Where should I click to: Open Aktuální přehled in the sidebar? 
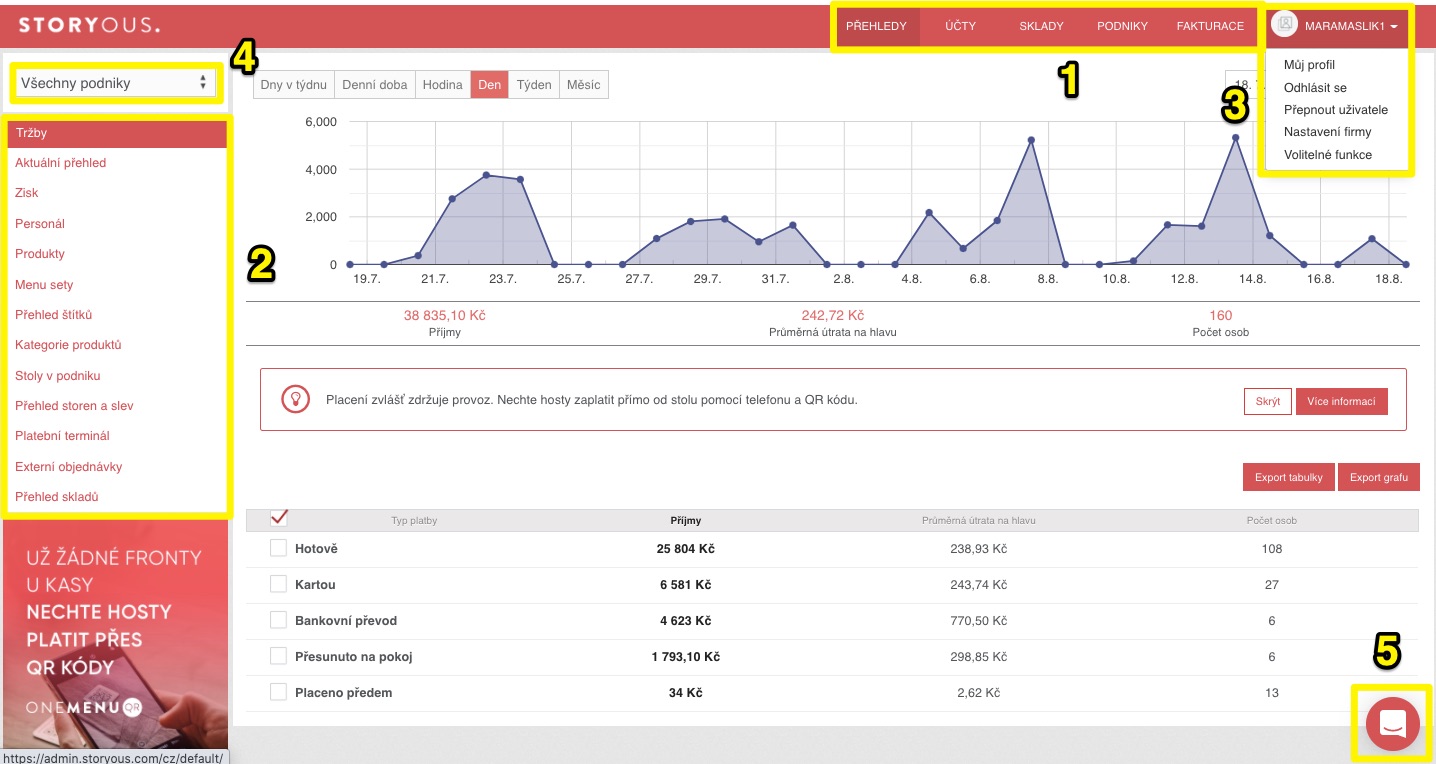pos(60,163)
